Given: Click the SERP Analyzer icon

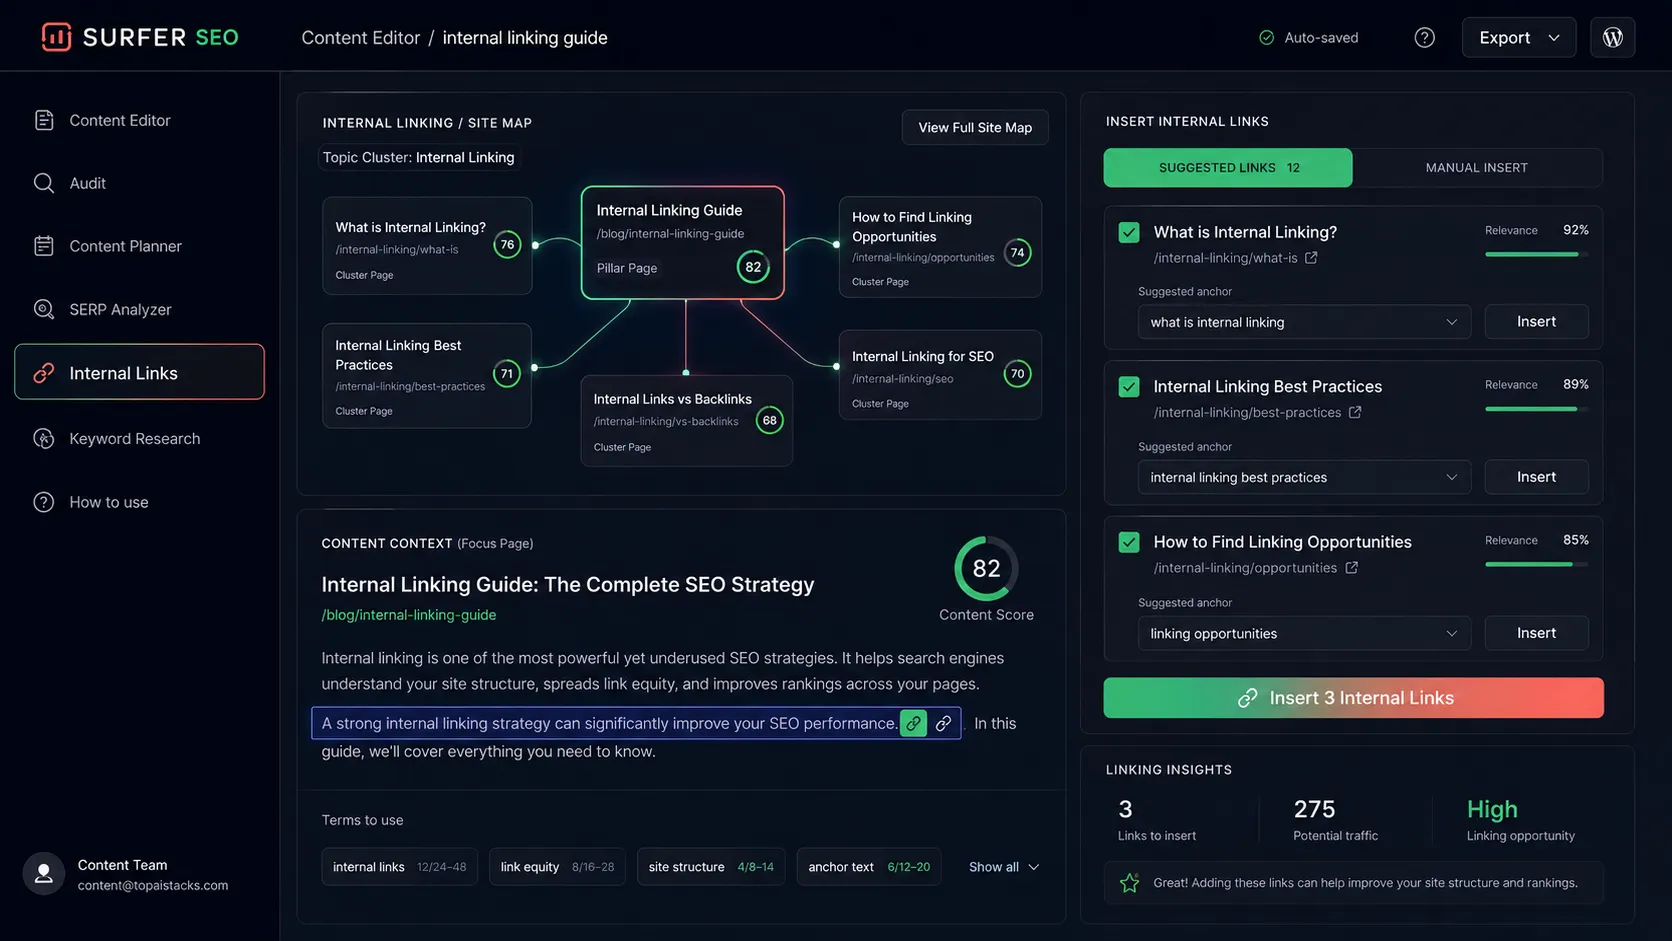Looking at the screenshot, I should (x=44, y=309).
